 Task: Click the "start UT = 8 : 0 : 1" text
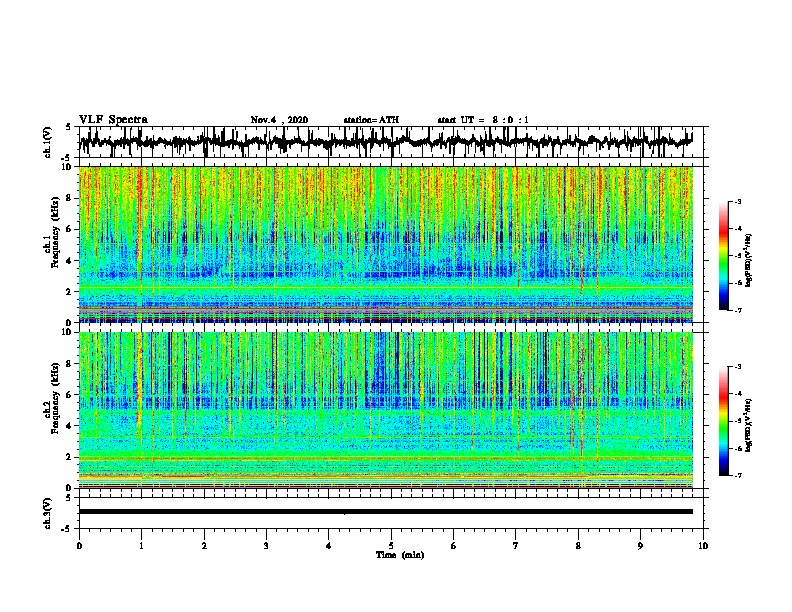(483, 120)
